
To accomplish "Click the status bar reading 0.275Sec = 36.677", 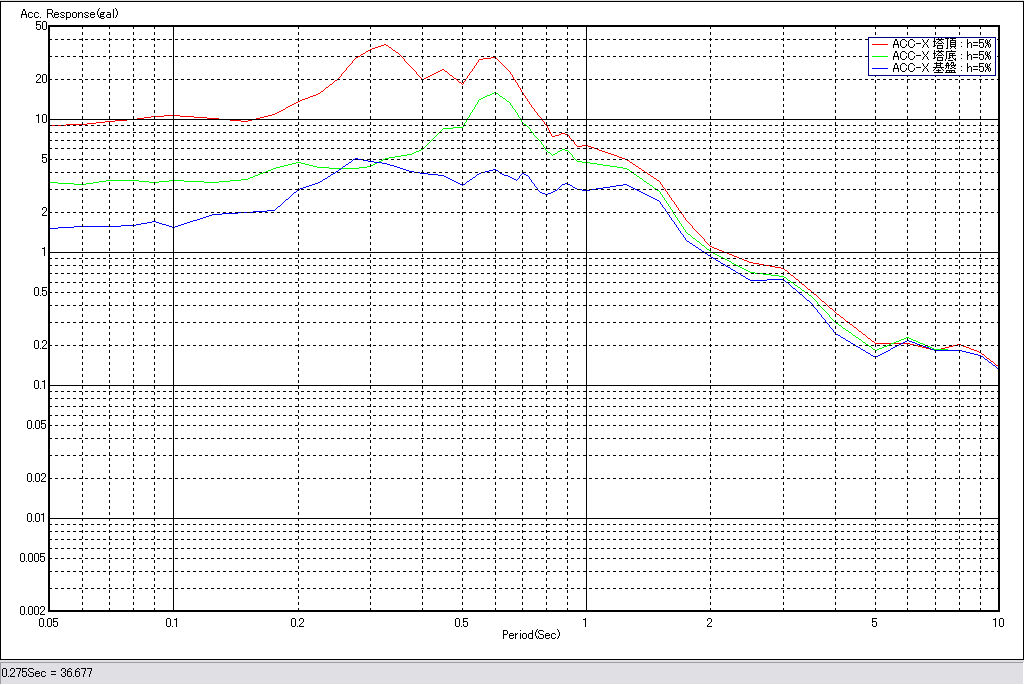I will (49, 674).
